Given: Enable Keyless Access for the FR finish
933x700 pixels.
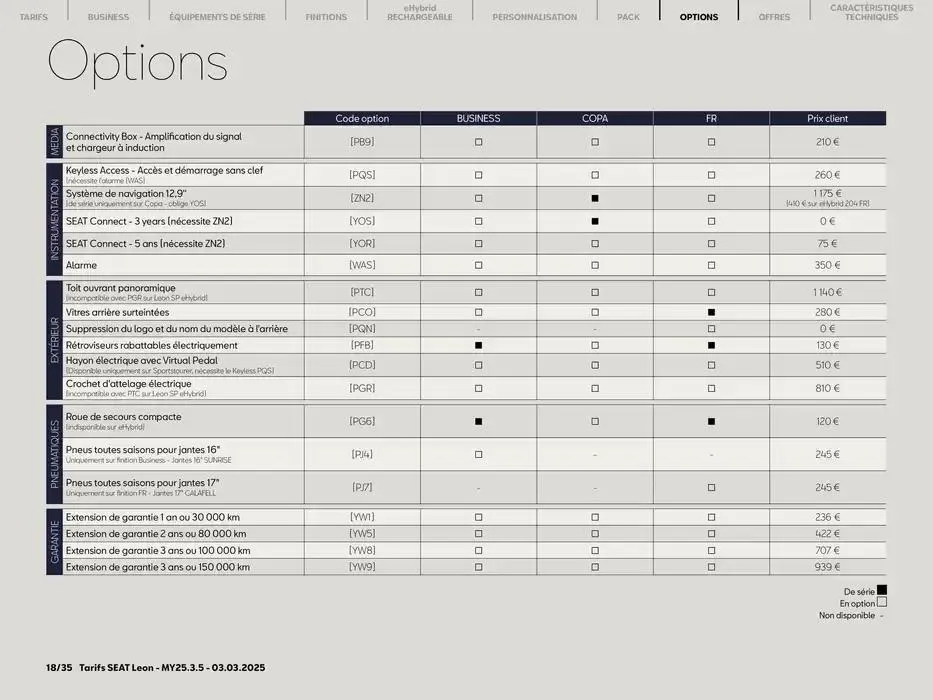Looking at the screenshot, I should [x=711, y=172].
